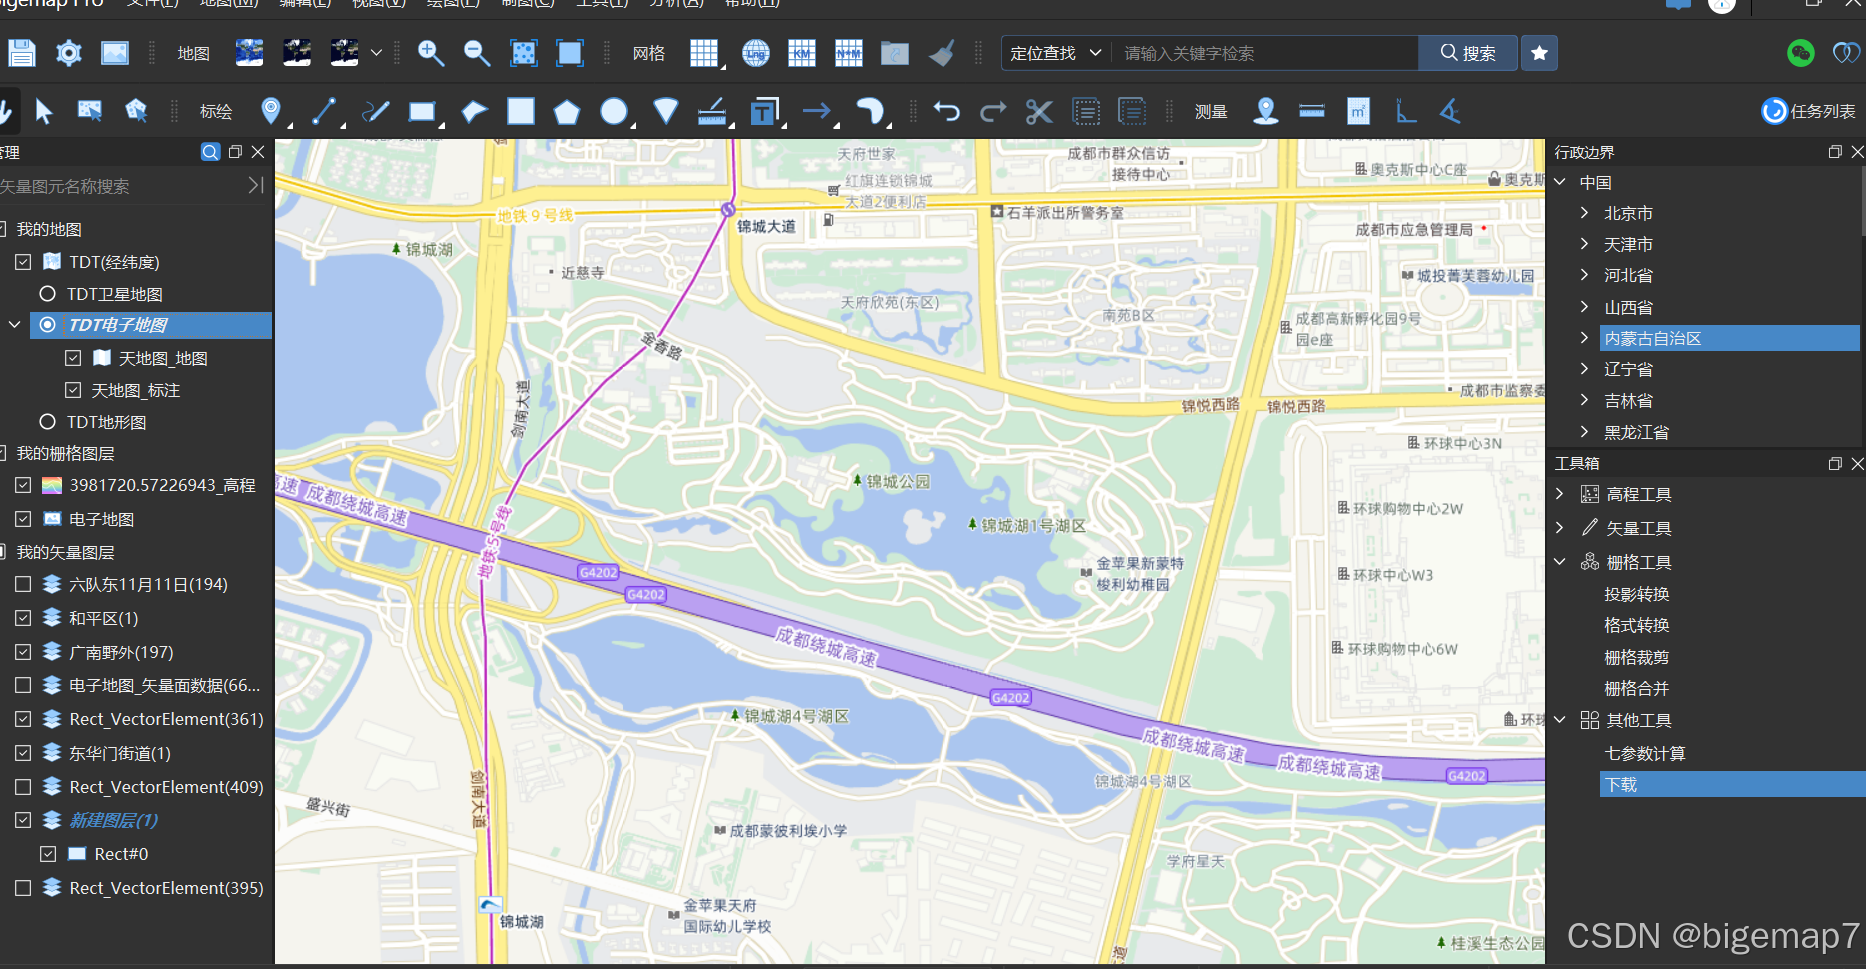Open the 定位查找 dropdown
This screenshot has height=969, width=1866.
[1056, 53]
